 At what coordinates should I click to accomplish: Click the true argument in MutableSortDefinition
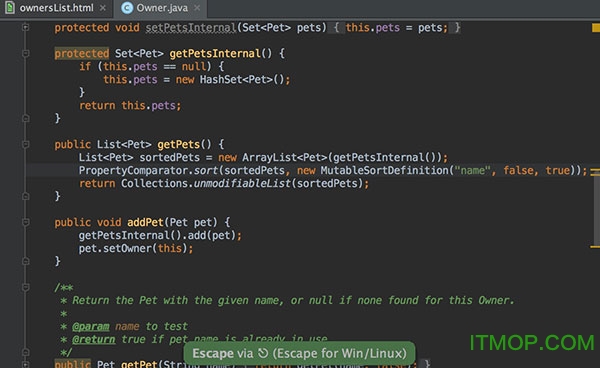(558, 170)
